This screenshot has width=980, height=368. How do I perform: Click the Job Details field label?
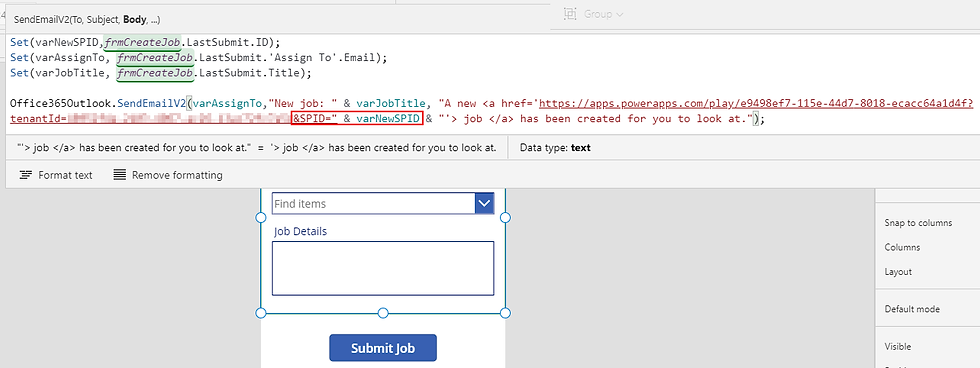300,232
